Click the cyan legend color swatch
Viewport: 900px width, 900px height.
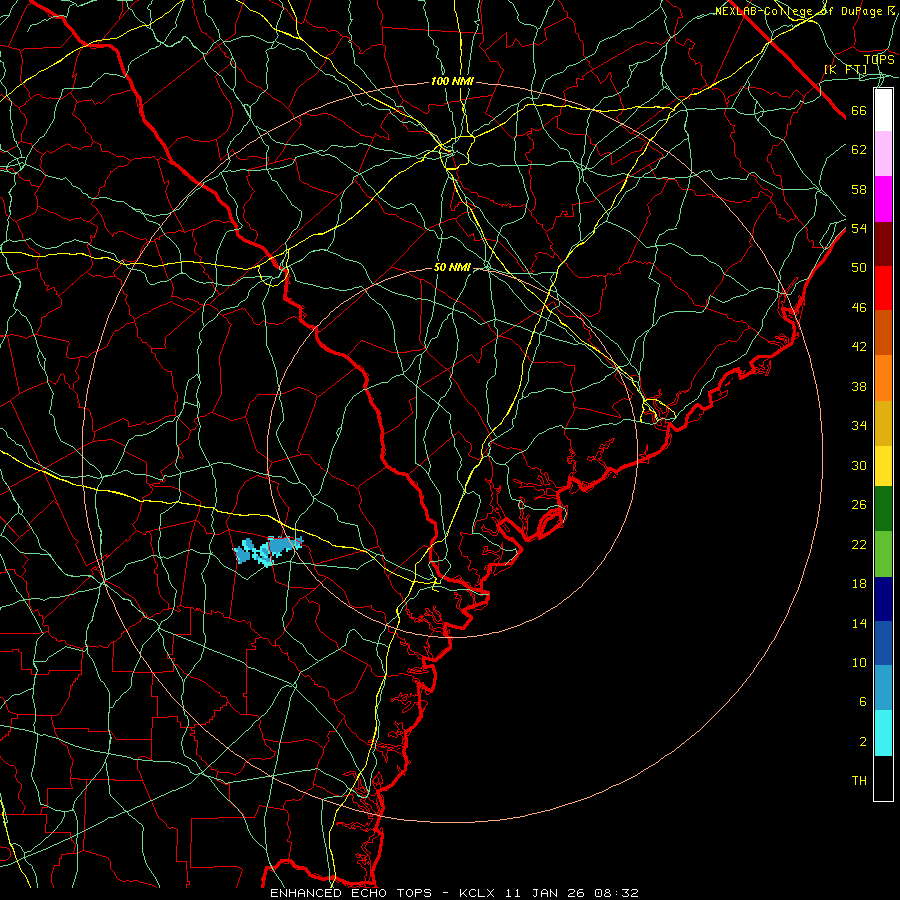883,733
